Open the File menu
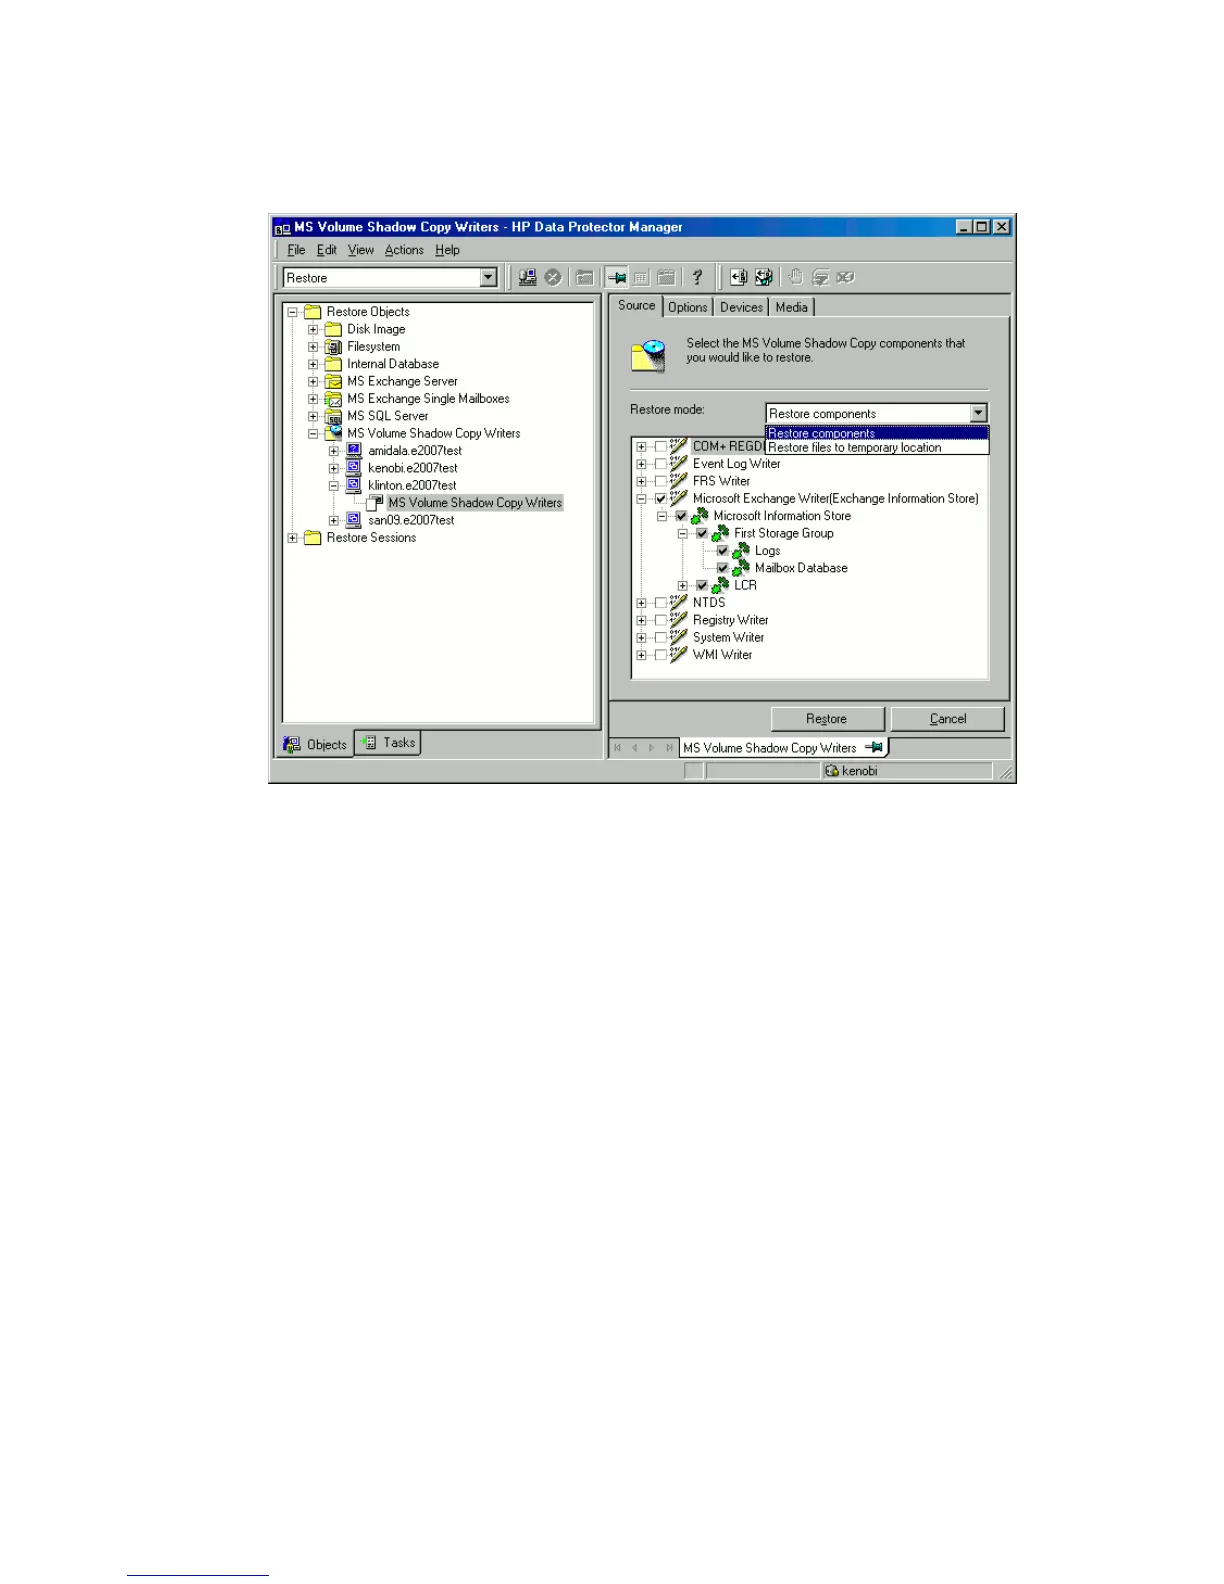 pos(296,250)
